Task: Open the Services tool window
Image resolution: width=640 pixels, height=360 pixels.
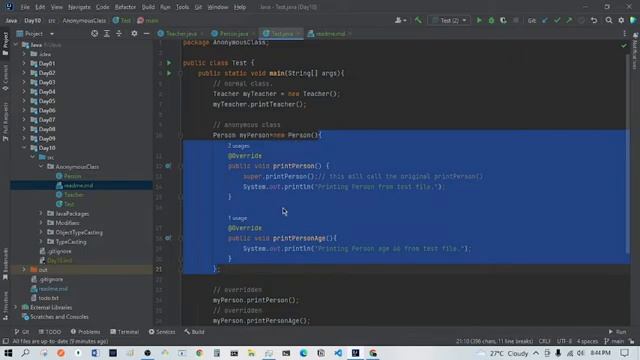Action: pyautogui.click(x=162, y=332)
